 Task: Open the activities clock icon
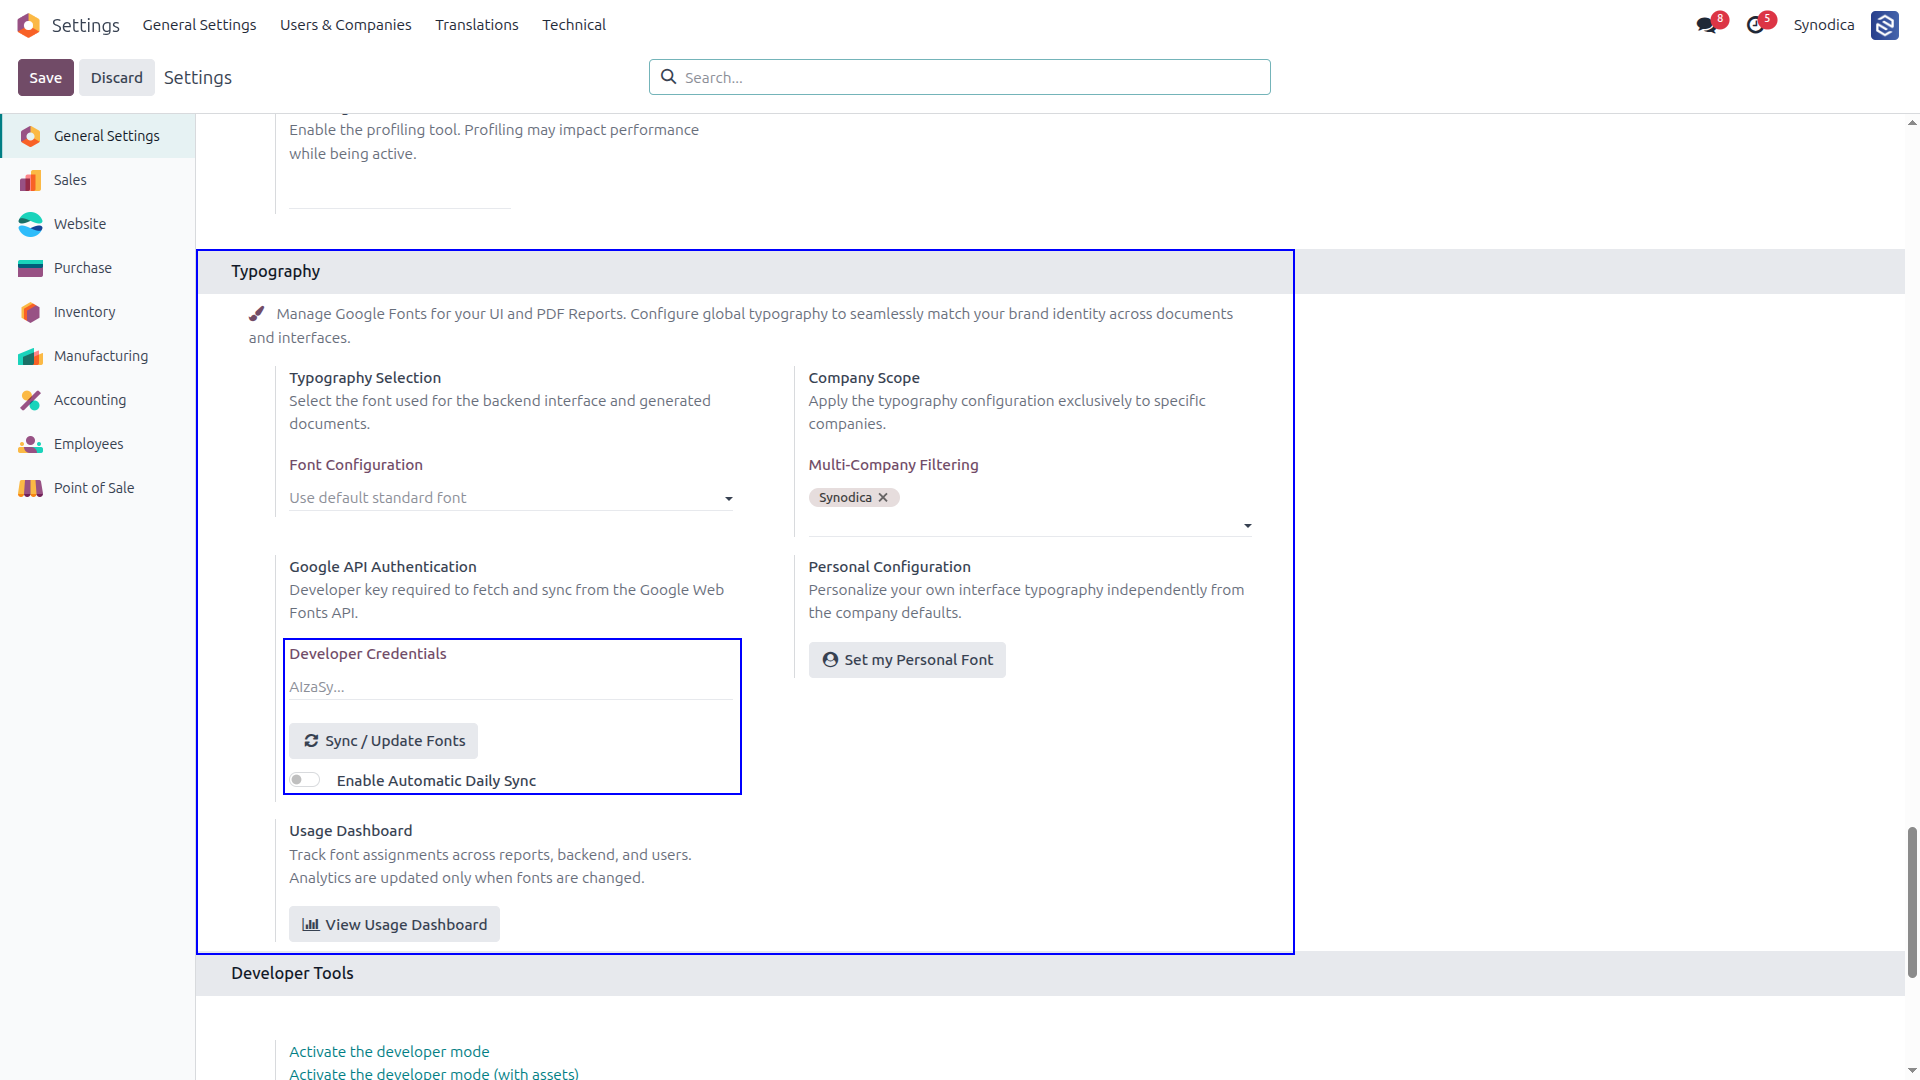(x=1755, y=25)
